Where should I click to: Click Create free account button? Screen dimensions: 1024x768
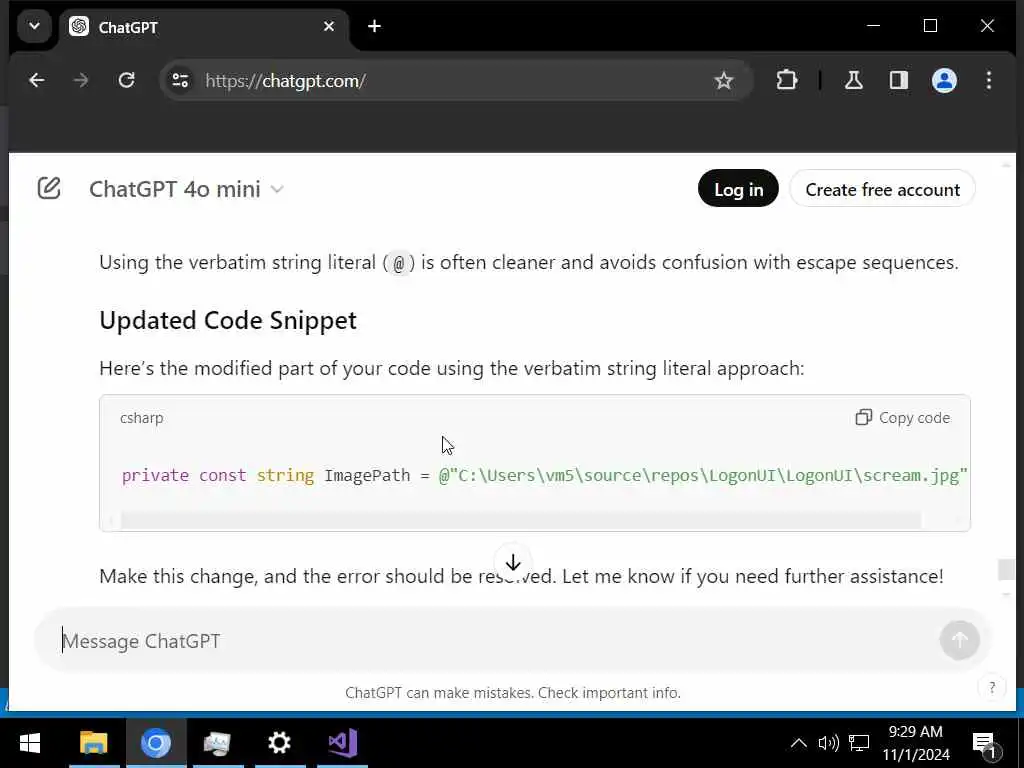click(882, 189)
